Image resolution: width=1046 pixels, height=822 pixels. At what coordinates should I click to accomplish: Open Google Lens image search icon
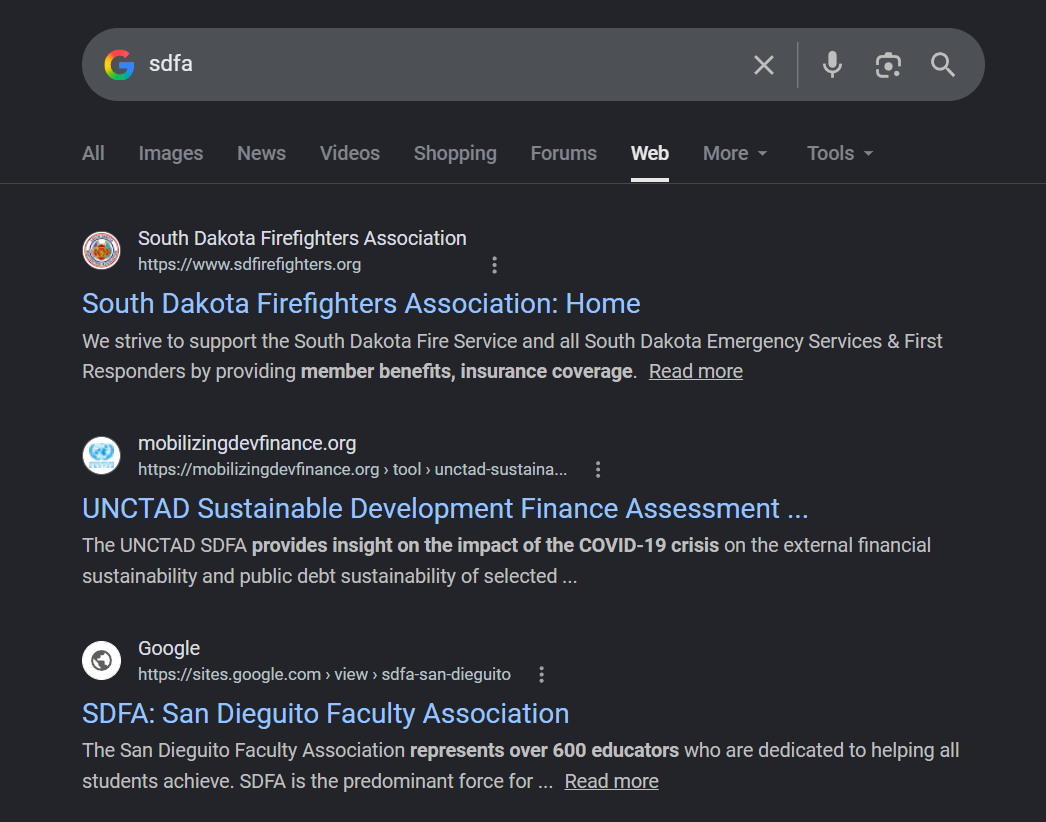coord(888,65)
